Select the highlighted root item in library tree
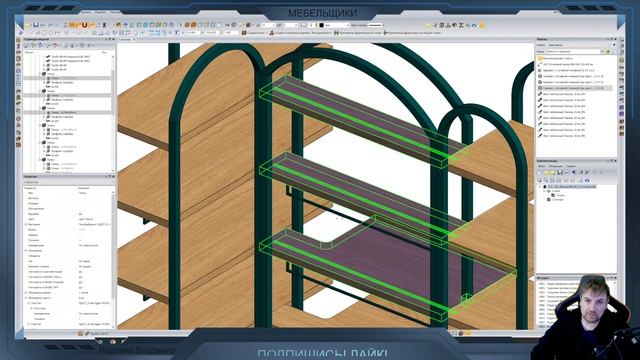This screenshot has height=360, width=640. point(572,187)
